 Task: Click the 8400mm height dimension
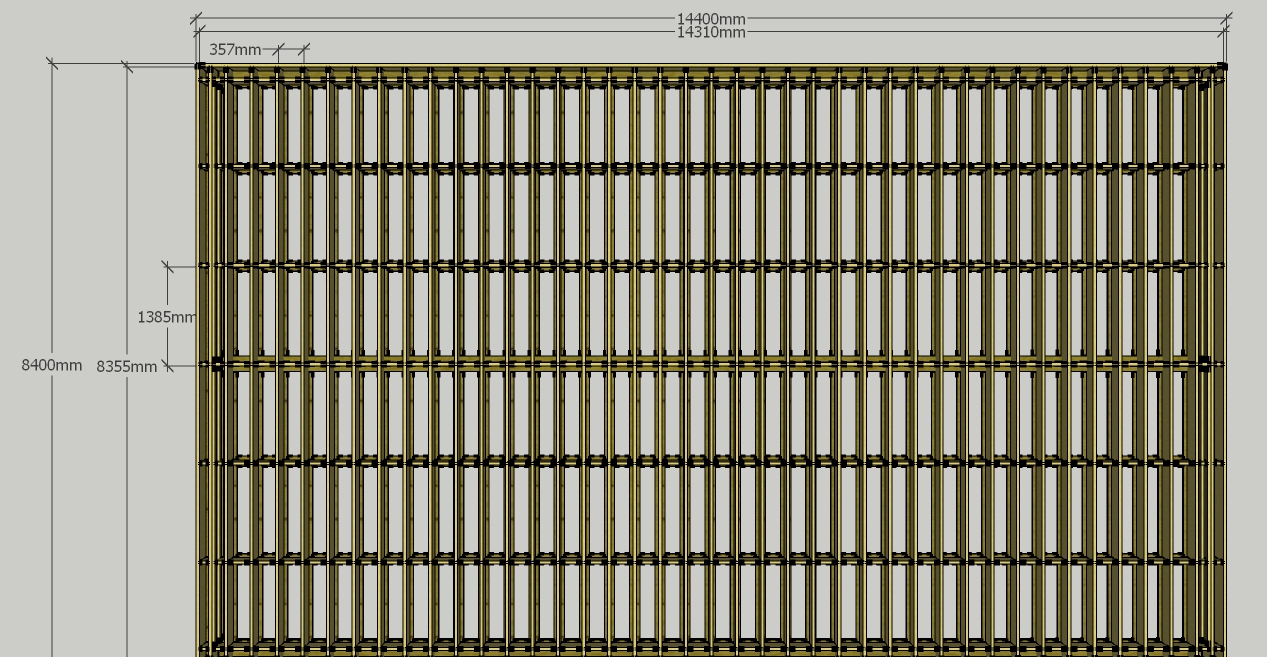(52, 365)
